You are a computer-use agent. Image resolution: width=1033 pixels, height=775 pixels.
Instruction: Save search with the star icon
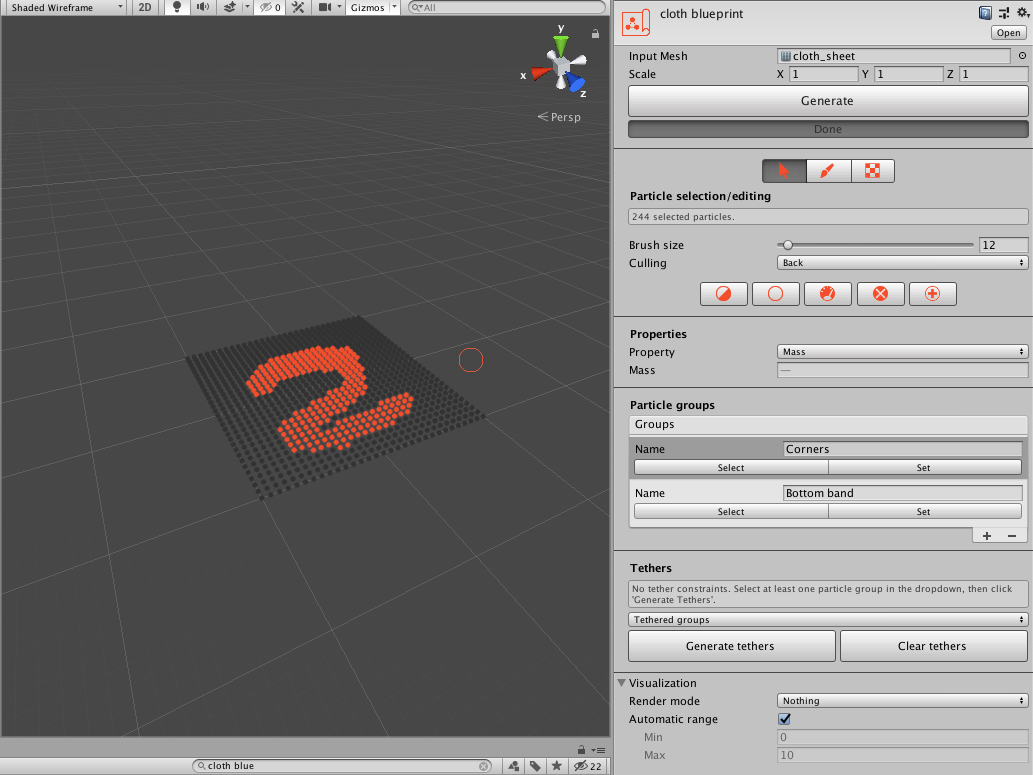(557, 766)
